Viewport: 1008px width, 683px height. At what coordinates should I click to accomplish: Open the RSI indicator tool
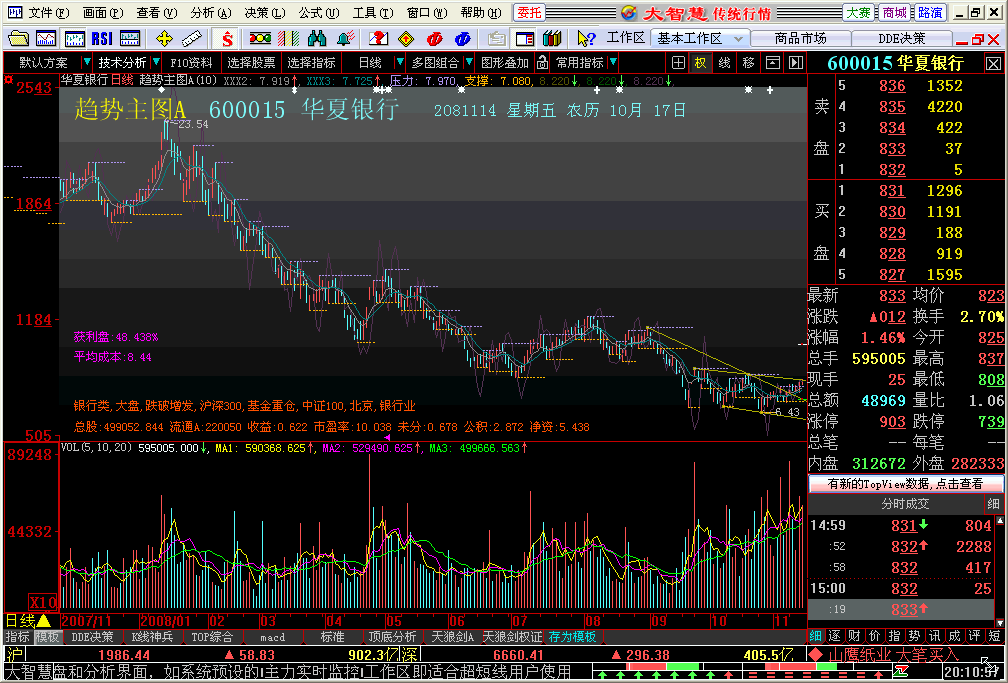(x=102, y=39)
